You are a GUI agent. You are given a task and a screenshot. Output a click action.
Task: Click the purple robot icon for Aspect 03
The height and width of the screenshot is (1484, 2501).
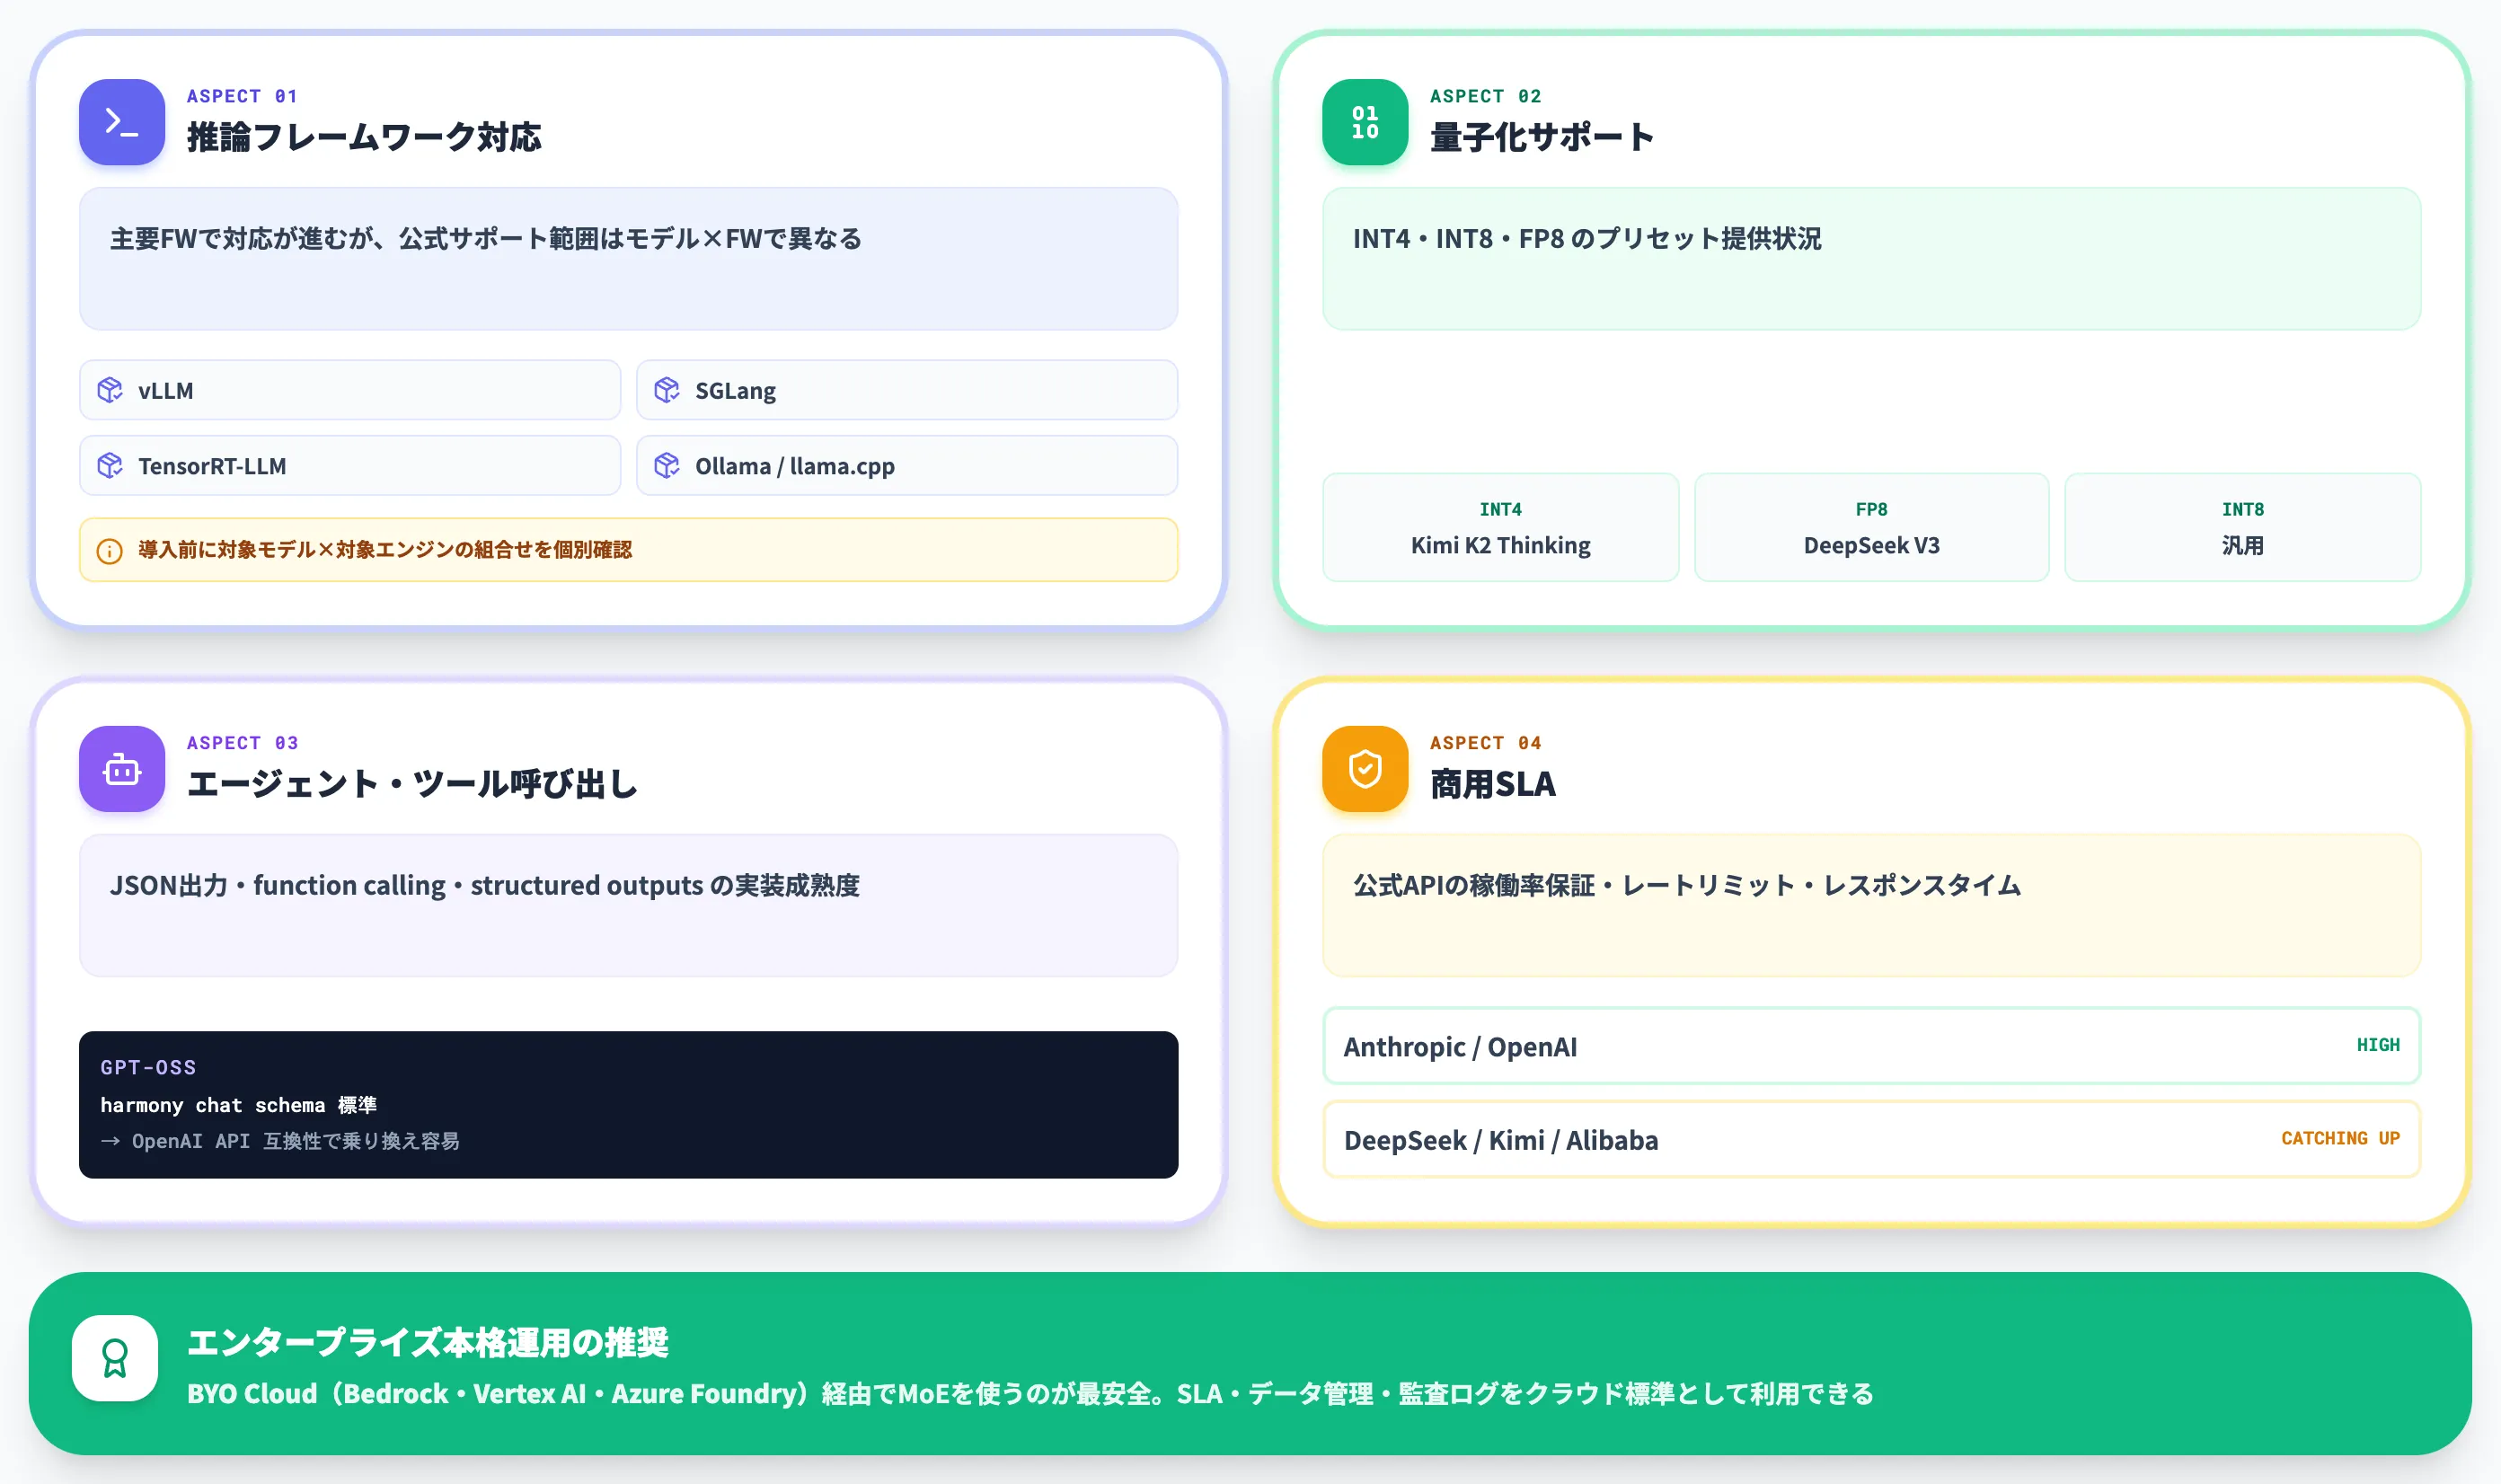(122, 769)
